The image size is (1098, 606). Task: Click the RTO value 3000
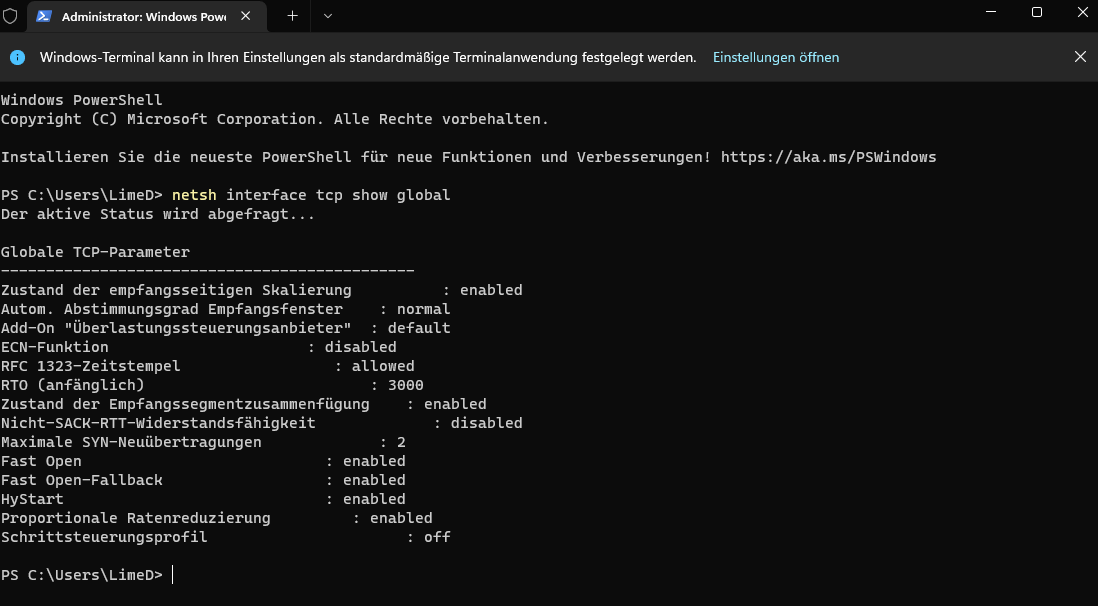[405, 385]
